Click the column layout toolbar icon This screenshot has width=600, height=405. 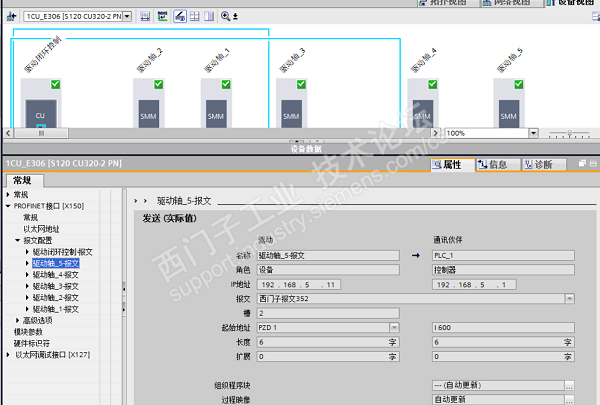tap(209, 16)
